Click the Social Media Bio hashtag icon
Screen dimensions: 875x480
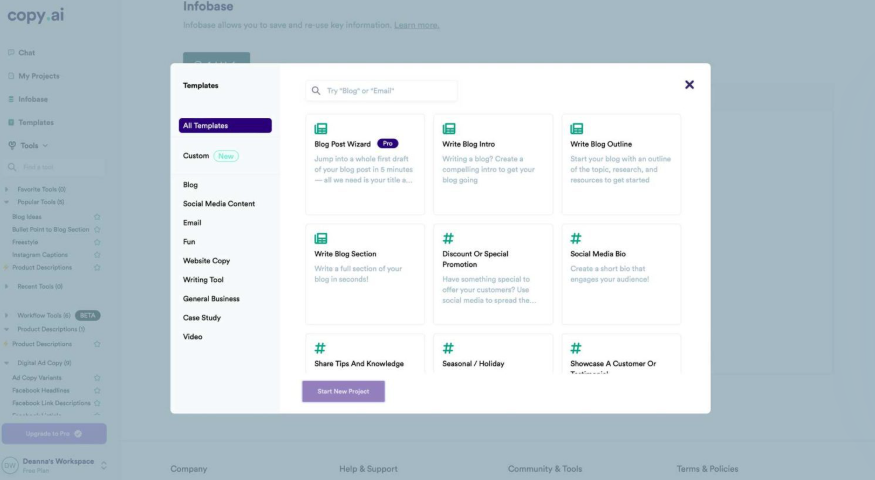click(x=577, y=239)
